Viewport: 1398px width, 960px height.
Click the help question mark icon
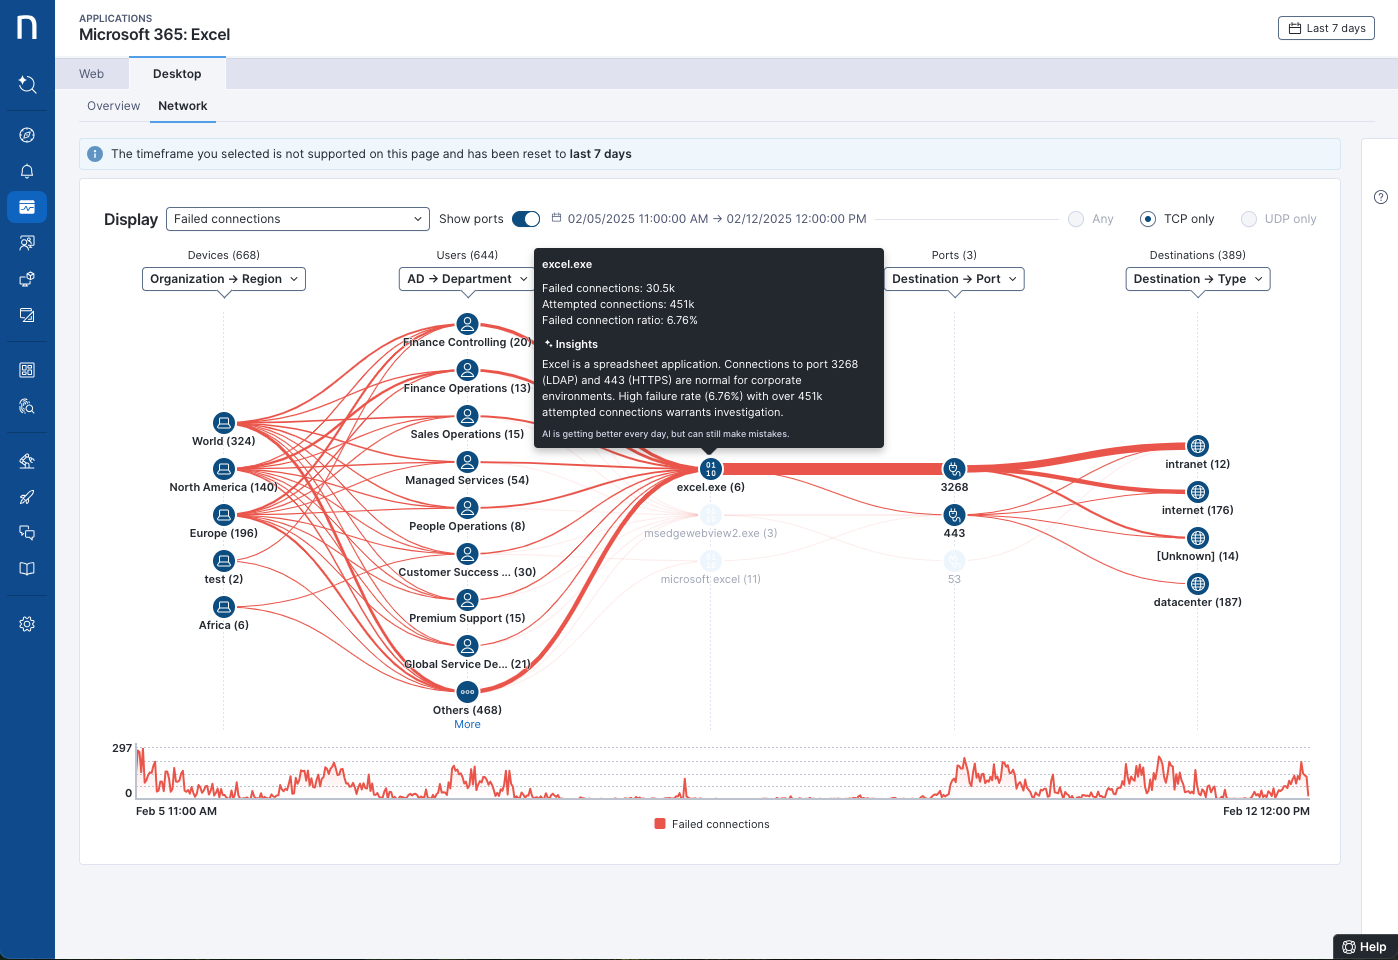coord(1380,197)
